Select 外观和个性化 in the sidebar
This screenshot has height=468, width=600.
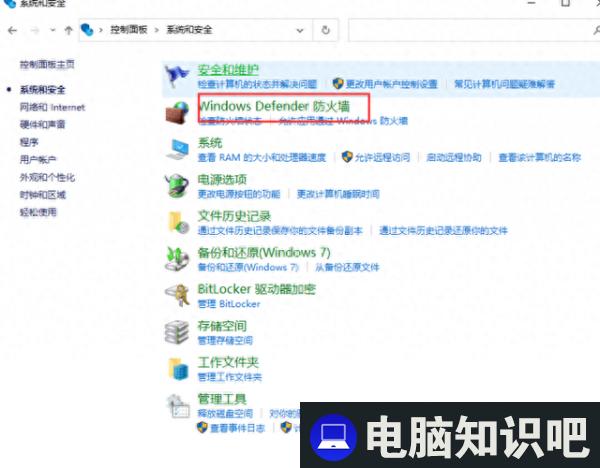click(x=47, y=177)
